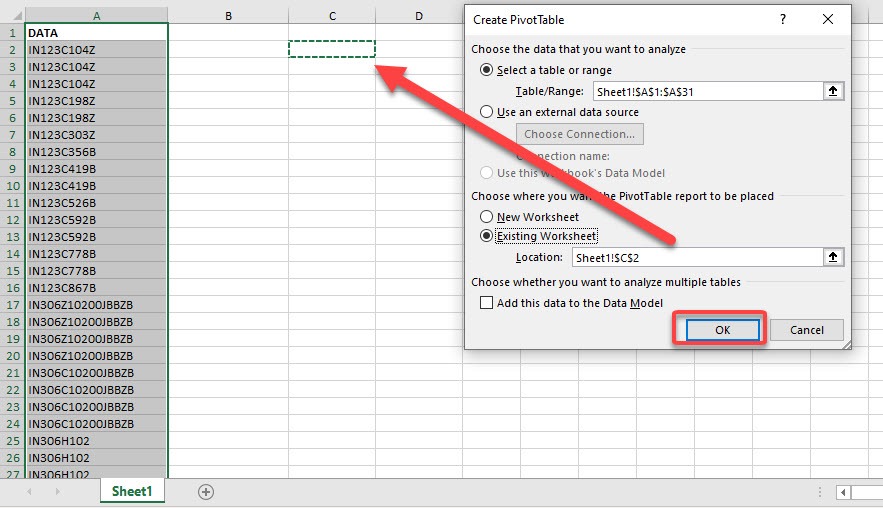Click cell containing IN123C303Z
The image size is (883, 508).
[97, 135]
